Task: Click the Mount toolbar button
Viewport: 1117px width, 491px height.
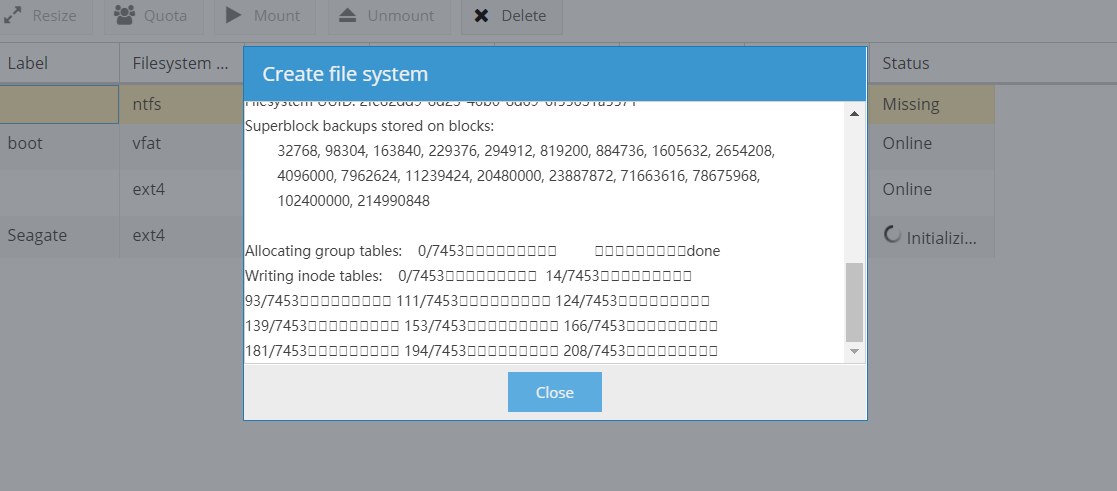Action: coord(264,16)
